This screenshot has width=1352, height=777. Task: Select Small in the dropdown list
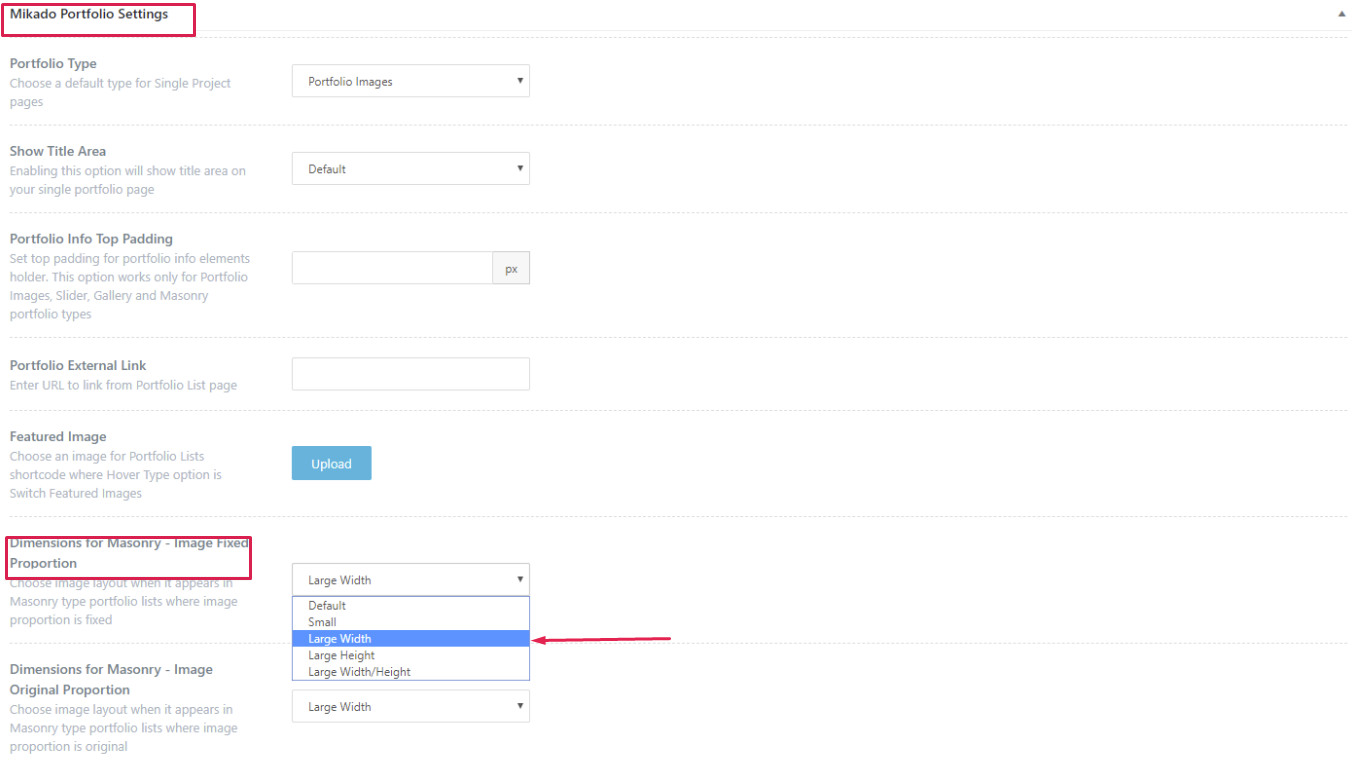coord(322,622)
